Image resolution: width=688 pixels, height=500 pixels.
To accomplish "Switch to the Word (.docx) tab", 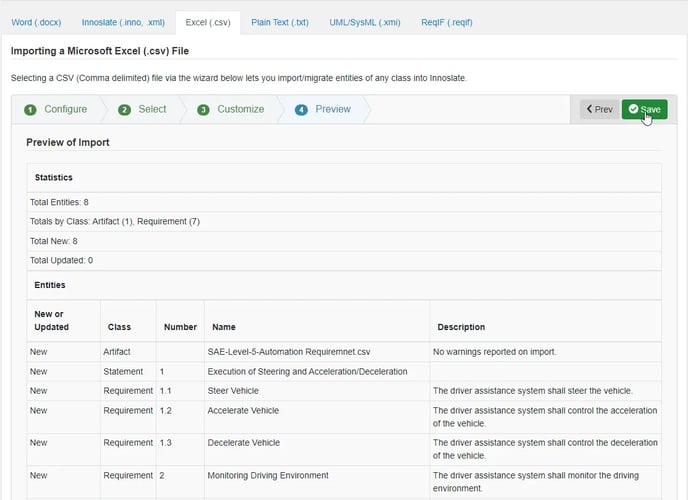I will tap(36, 21).
